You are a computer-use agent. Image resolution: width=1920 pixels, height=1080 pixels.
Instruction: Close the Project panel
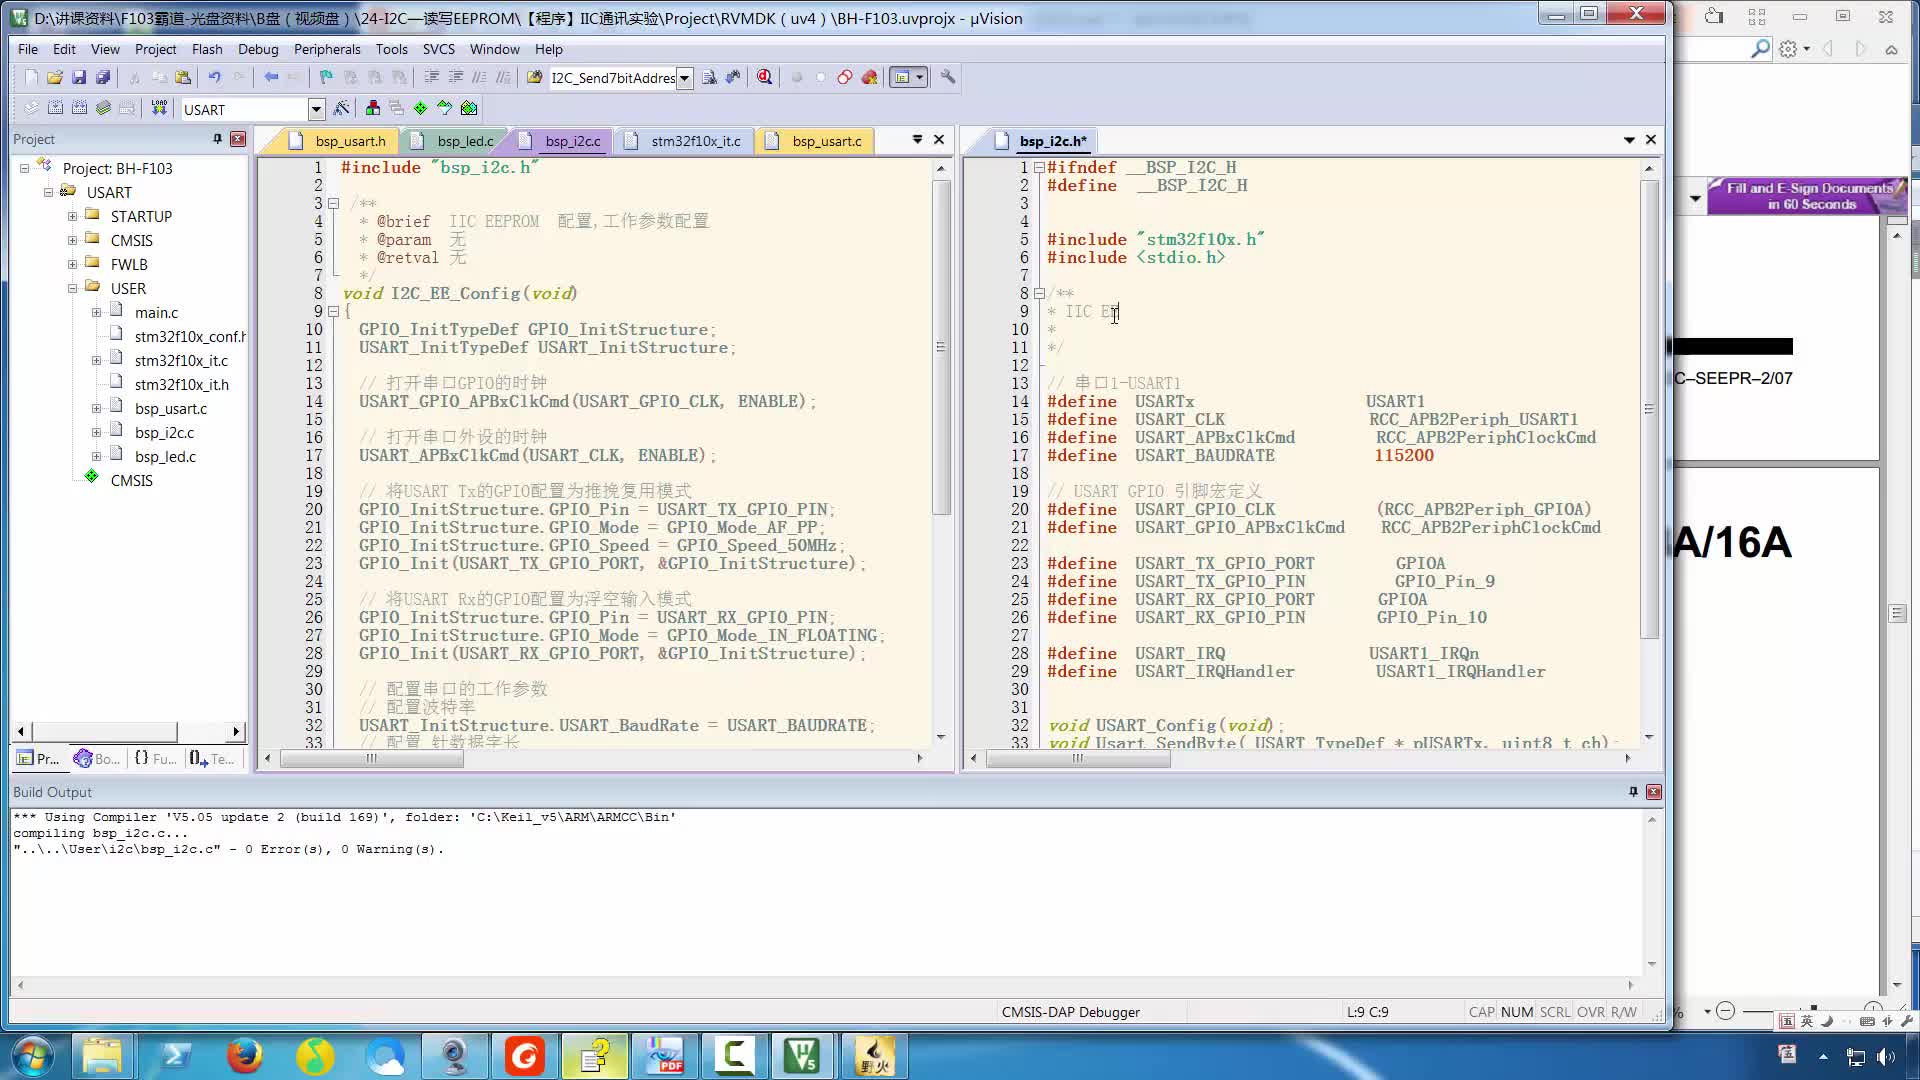[238, 139]
